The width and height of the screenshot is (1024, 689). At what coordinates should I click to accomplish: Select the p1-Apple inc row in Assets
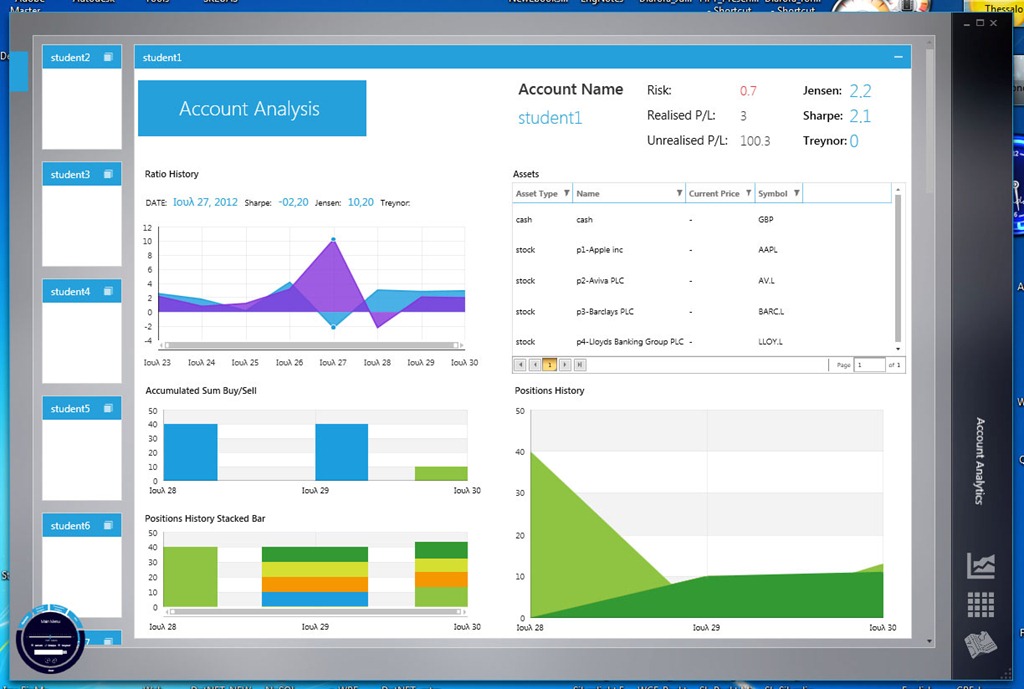702,250
